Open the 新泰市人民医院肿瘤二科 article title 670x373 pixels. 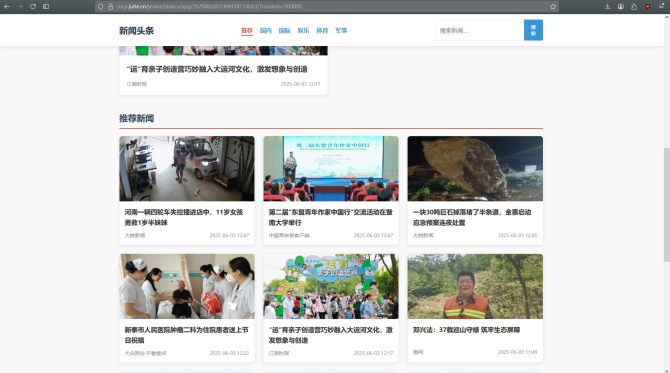[x=186, y=335]
